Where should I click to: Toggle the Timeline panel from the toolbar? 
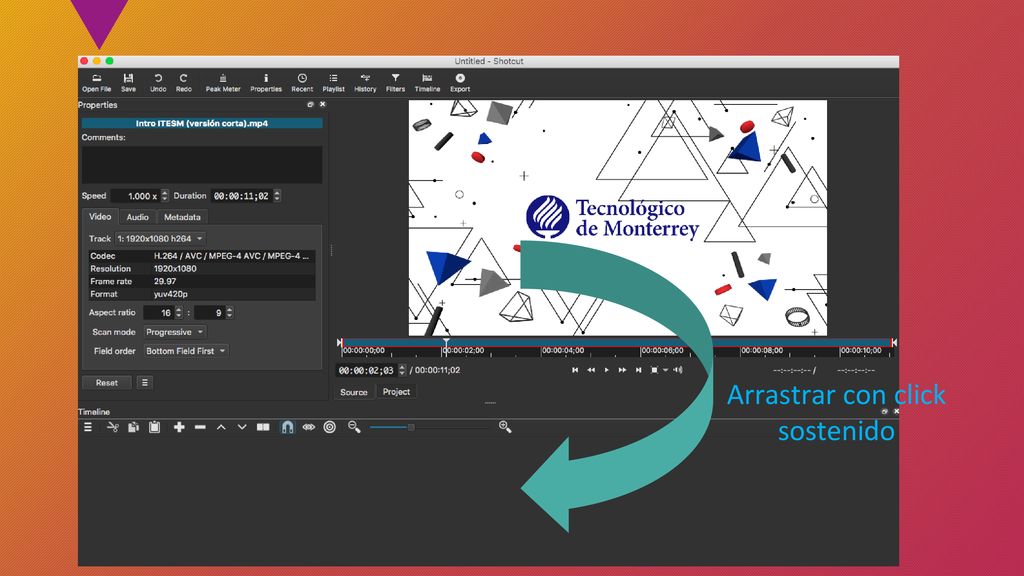[427, 83]
